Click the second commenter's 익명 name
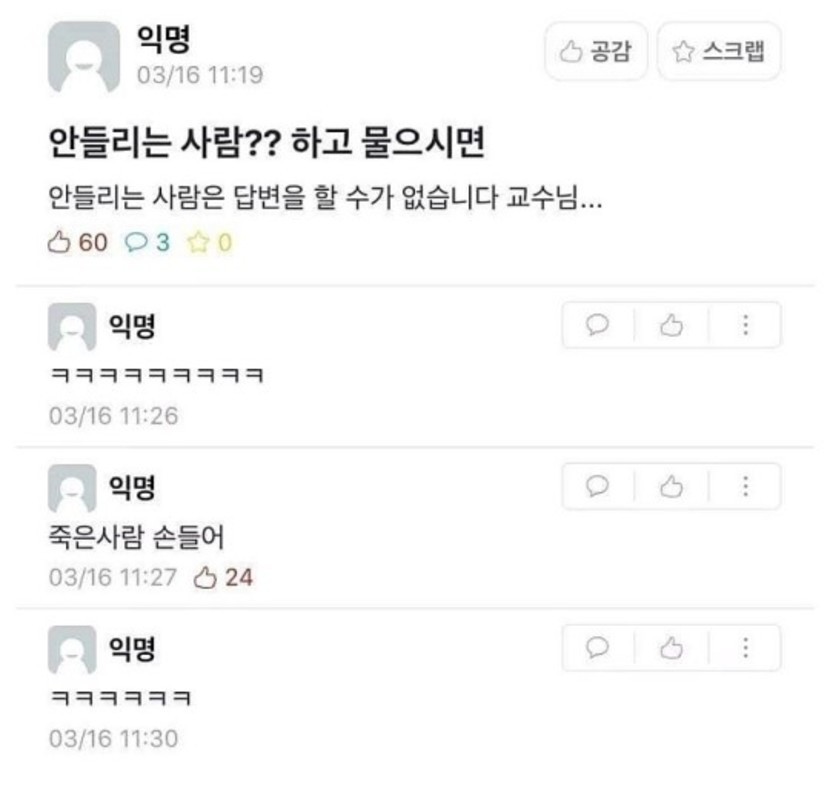The image size is (830, 787). pyautogui.click(x=132, y=487)
